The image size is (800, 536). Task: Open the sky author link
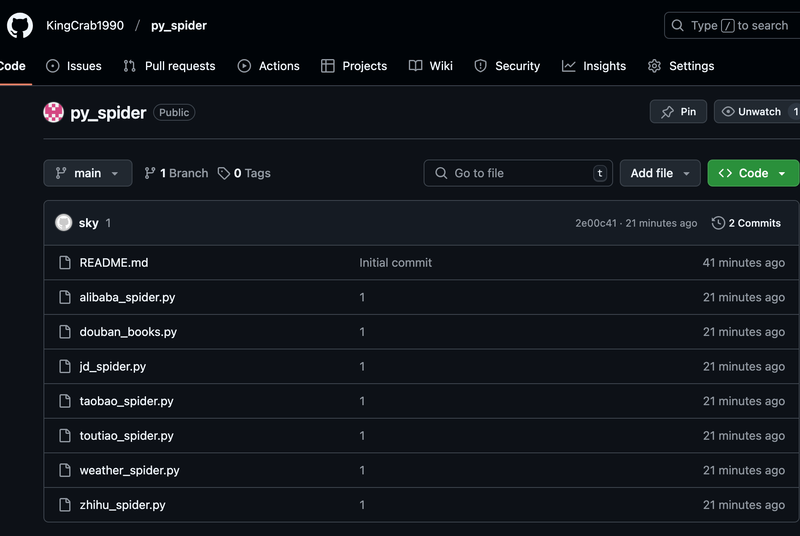pyautogui.click(x=89, y=223)
